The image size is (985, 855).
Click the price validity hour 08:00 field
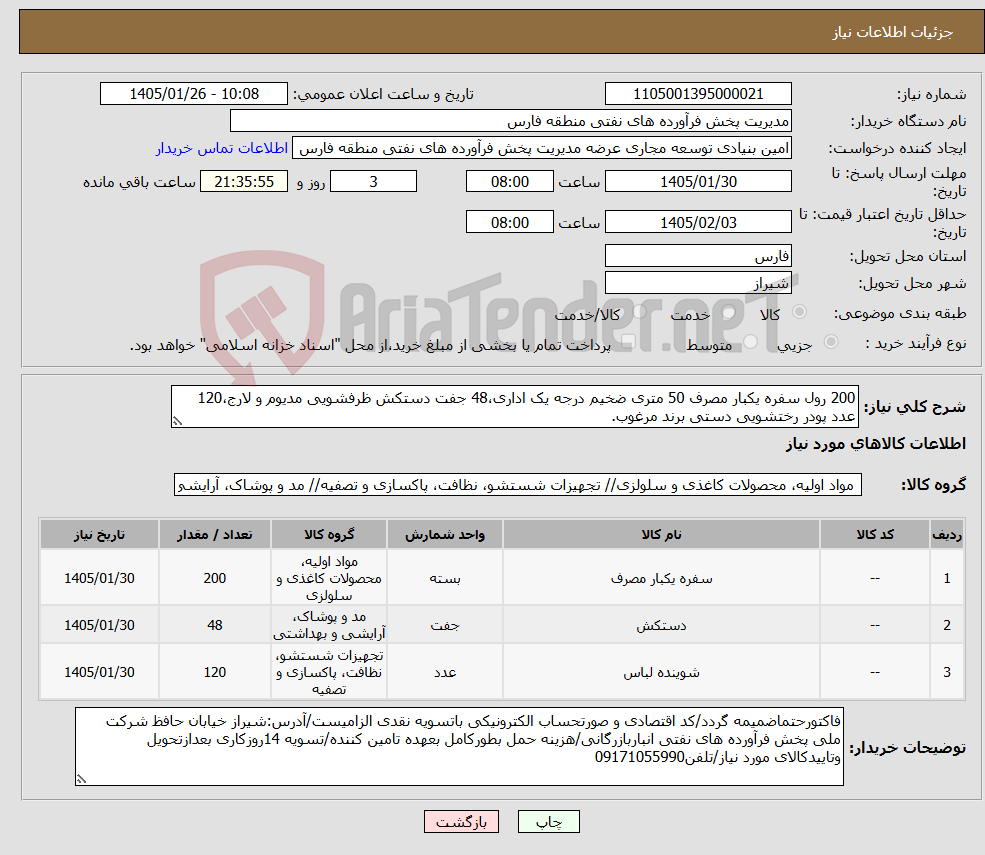click(x=509, y=222)
